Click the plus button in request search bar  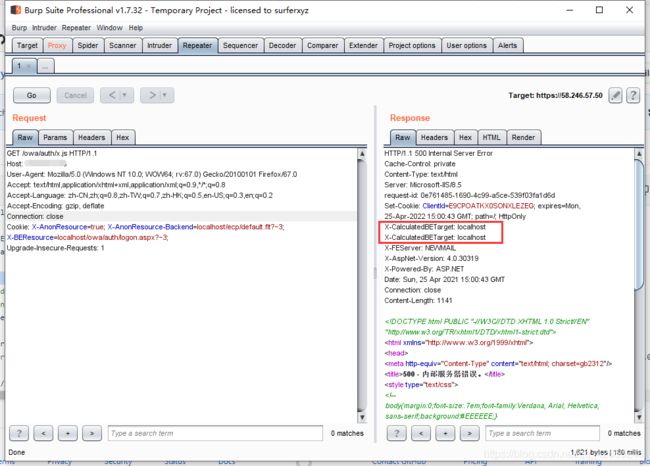click(x=68, y=433)
